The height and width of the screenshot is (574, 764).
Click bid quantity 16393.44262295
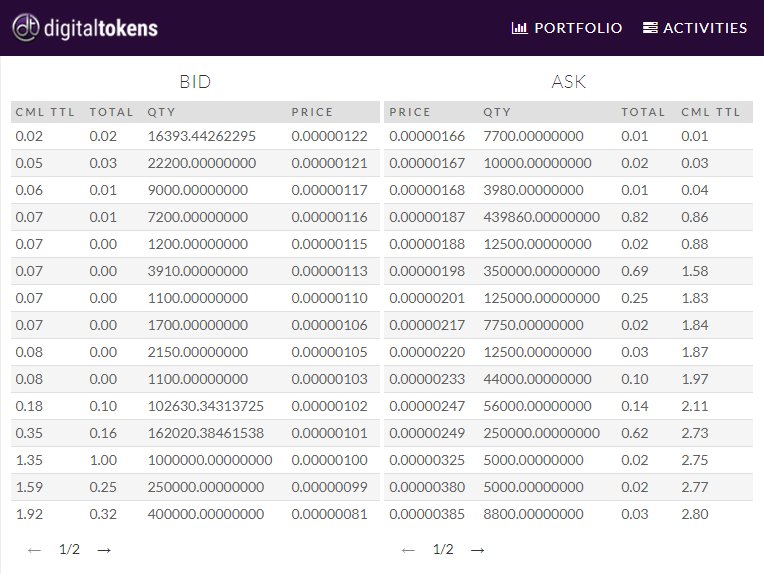pos(202,136)
